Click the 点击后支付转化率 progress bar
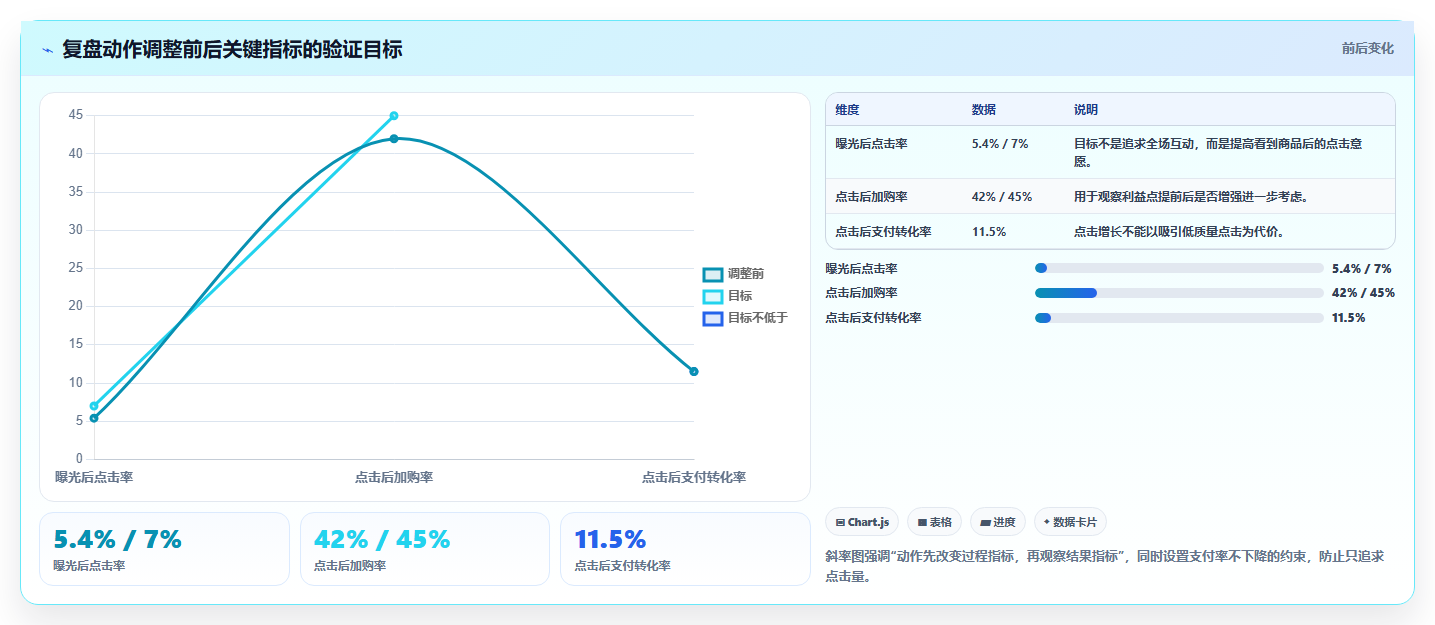The image size is (1435, 625). pyautogui.click(x=1179, y=318)
